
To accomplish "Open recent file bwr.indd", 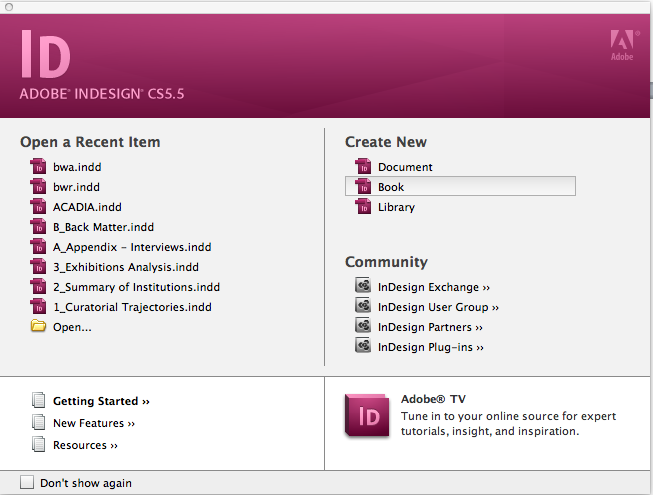I will (76, 187).
